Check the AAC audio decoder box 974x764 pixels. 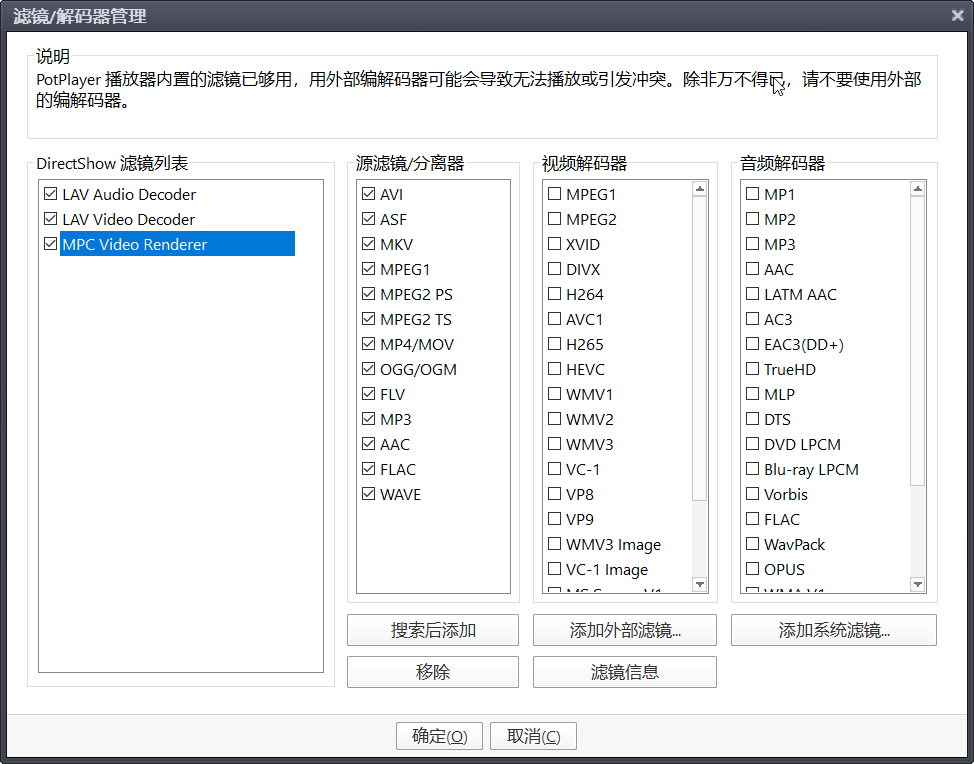coord(752,269)
